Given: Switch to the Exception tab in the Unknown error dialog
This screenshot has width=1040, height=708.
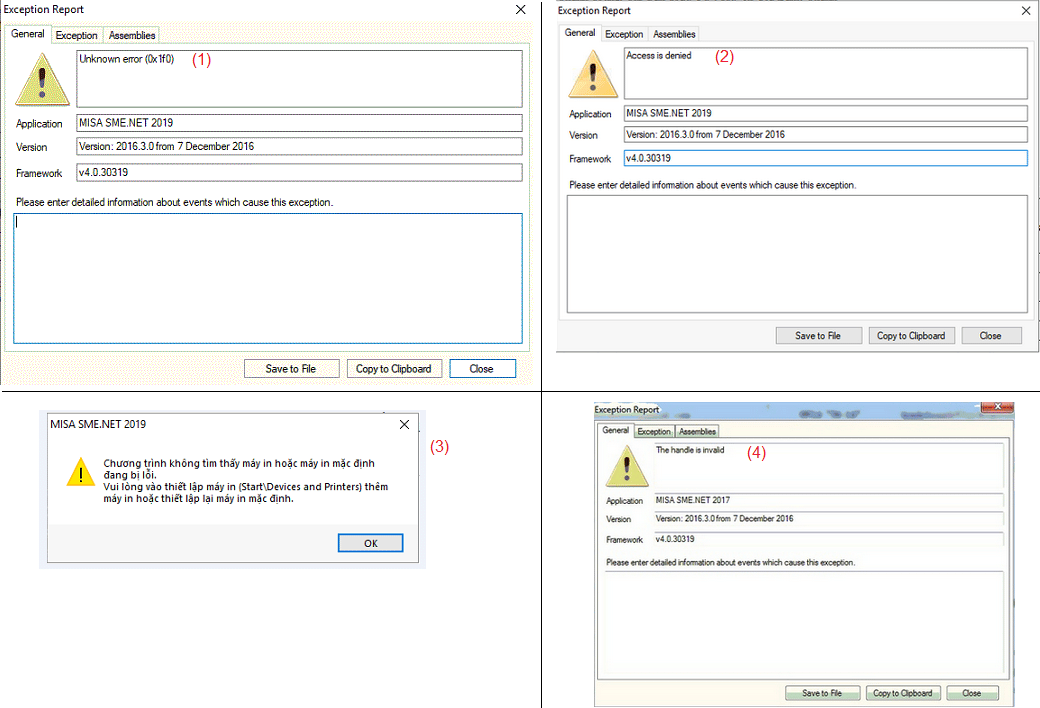Looking at the screenshot, I should pos(76,35).
